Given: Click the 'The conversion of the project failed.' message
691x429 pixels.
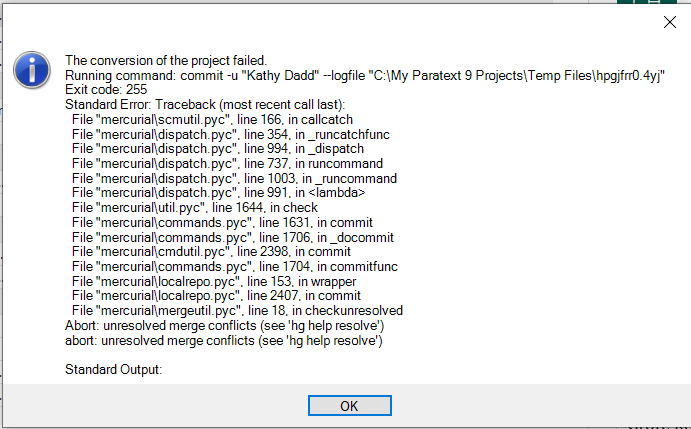Looking at the screenshot, I should pyautogui.click(x=166, y=60).
